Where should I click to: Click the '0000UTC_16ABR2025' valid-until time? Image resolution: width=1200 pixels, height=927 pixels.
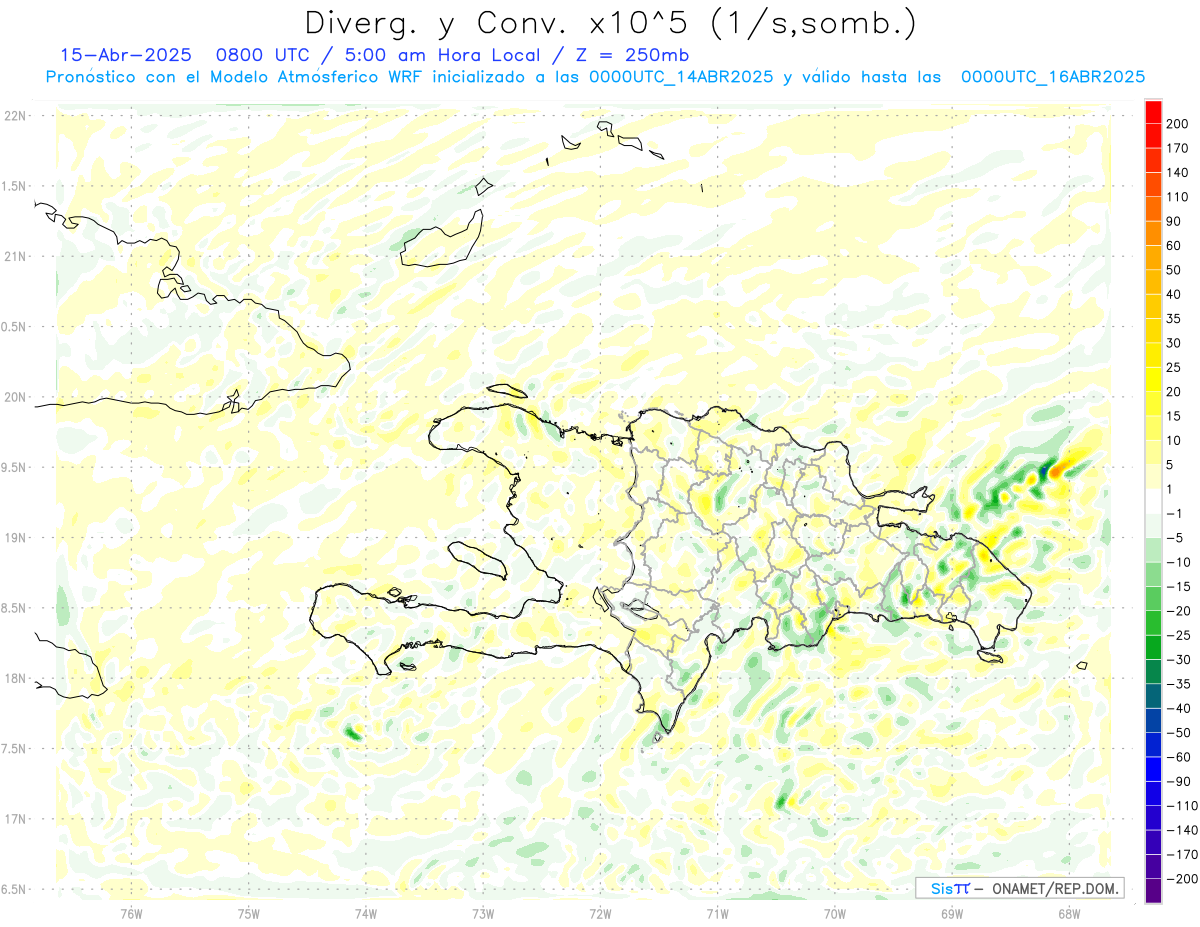tap(1053, 77)
